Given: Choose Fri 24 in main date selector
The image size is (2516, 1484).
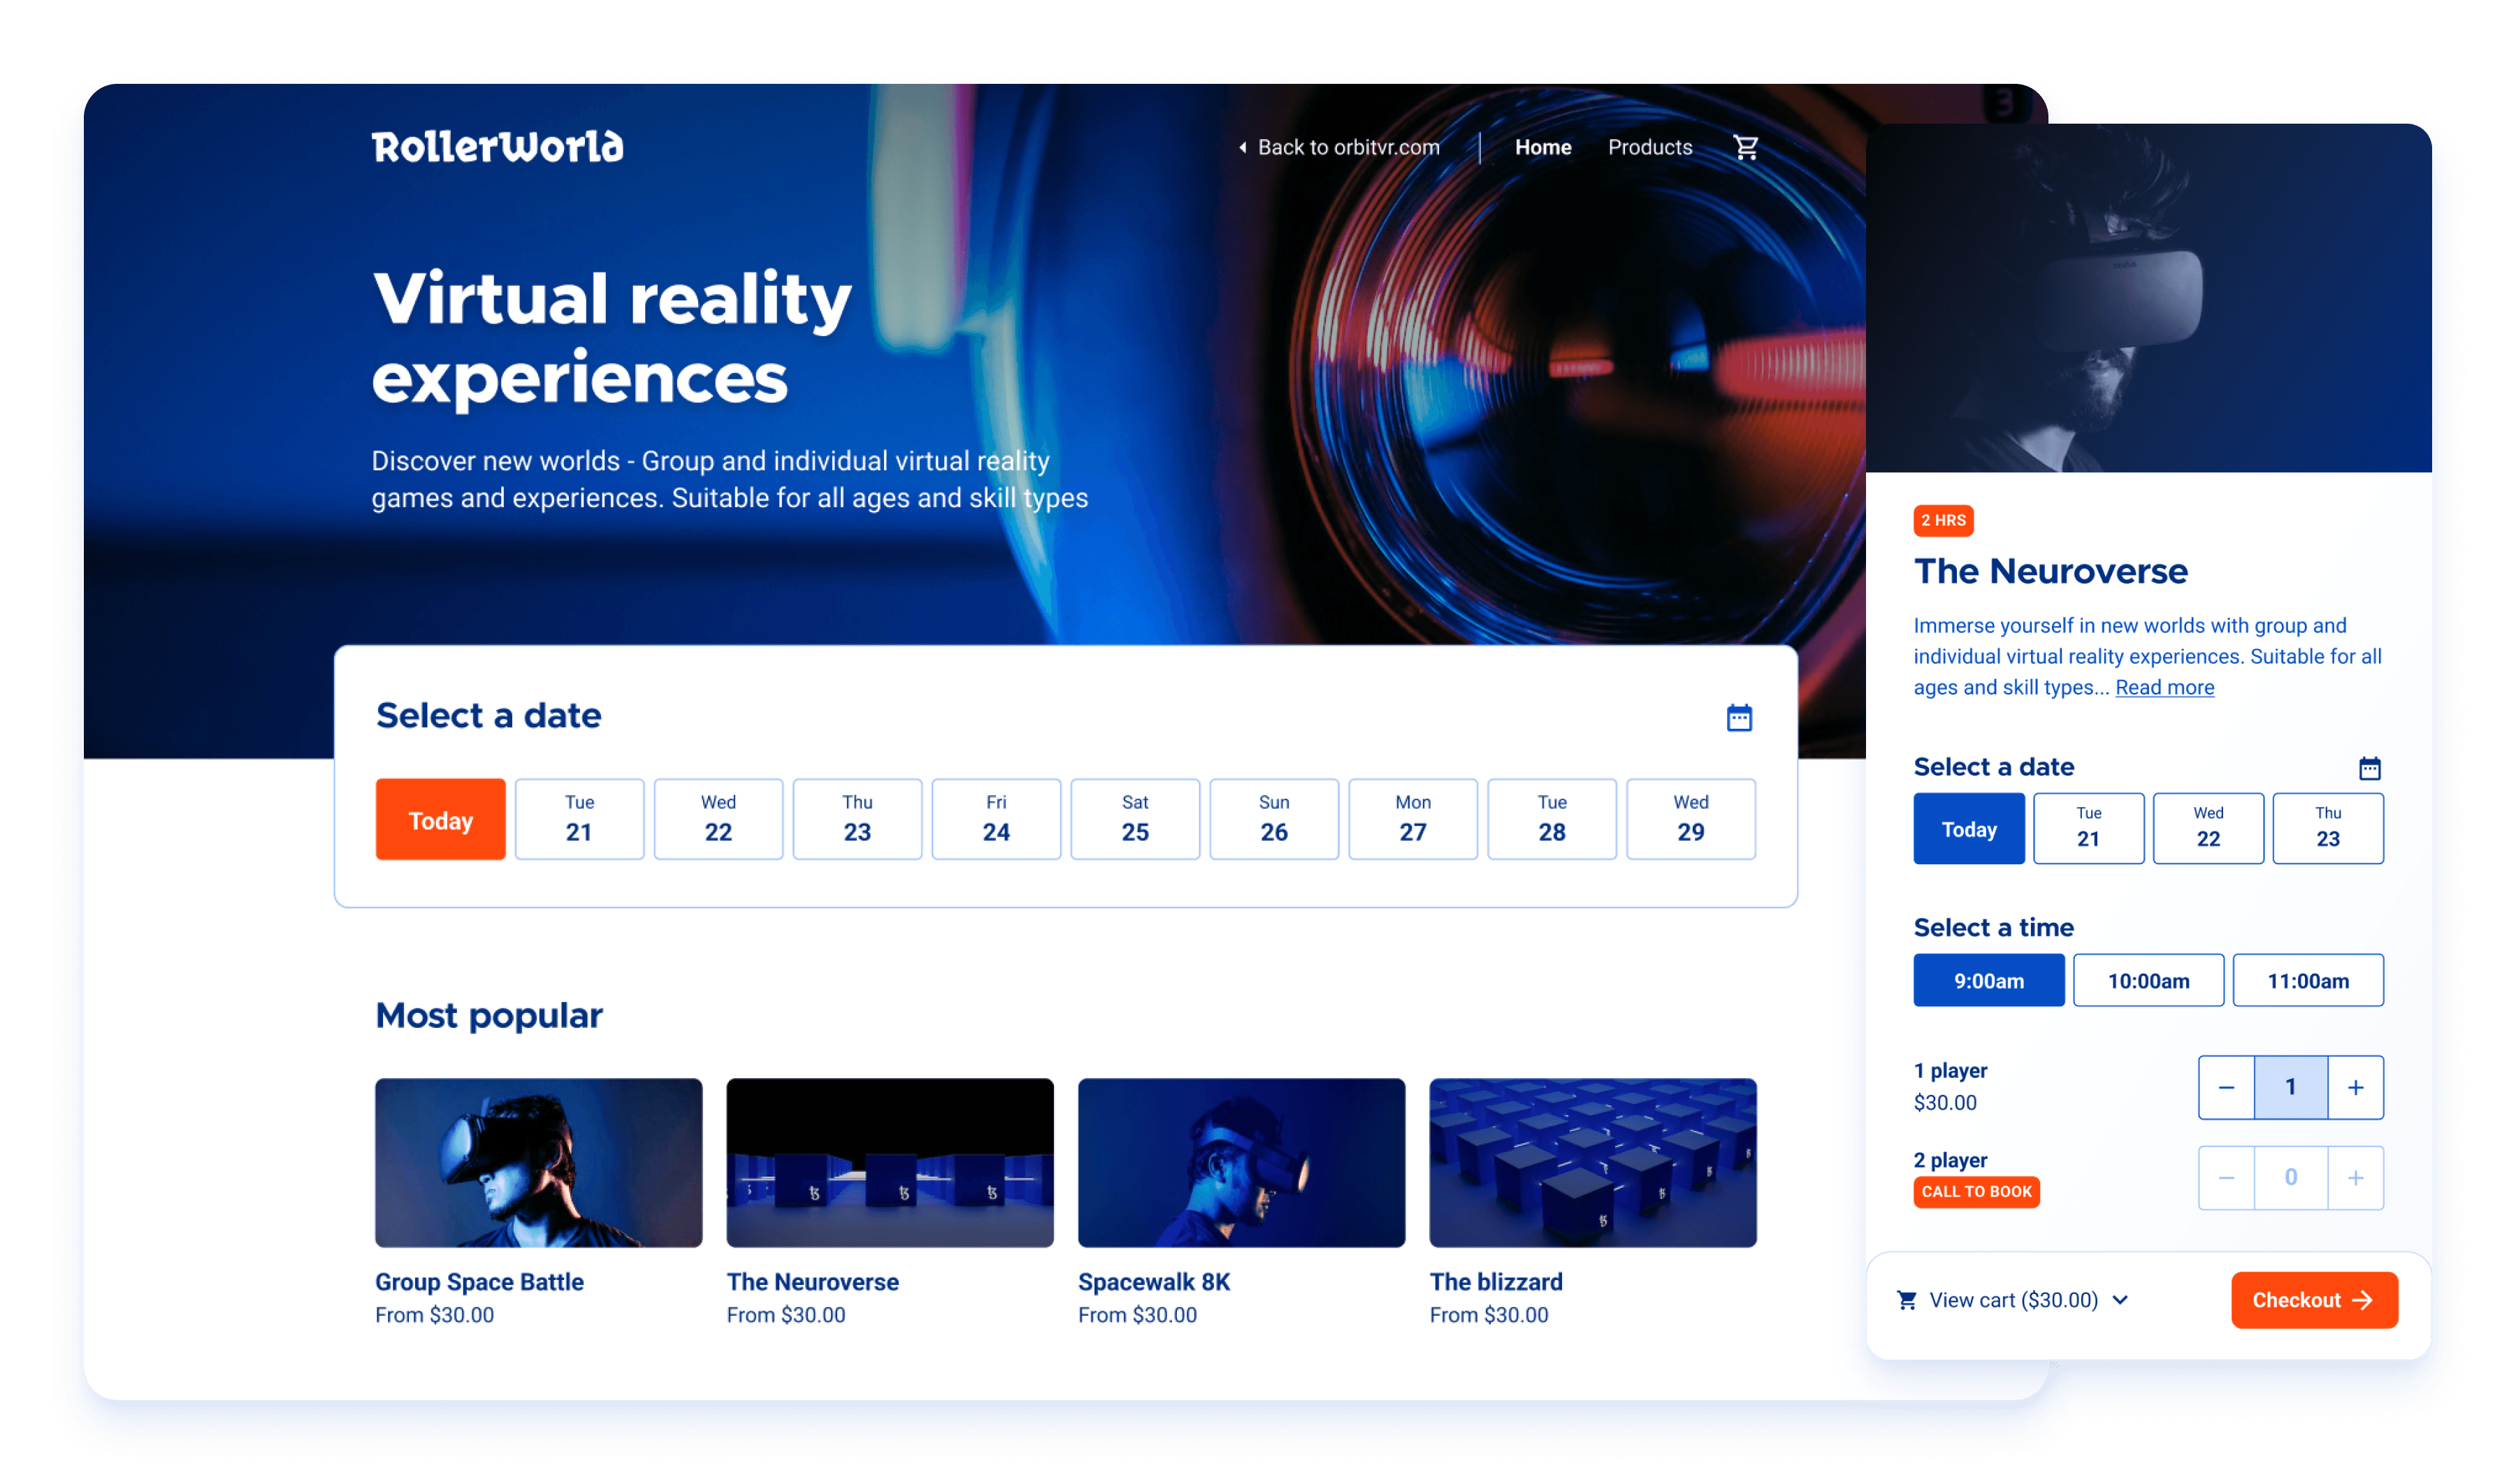Looking at the screenshot, I should coord(995,819).
